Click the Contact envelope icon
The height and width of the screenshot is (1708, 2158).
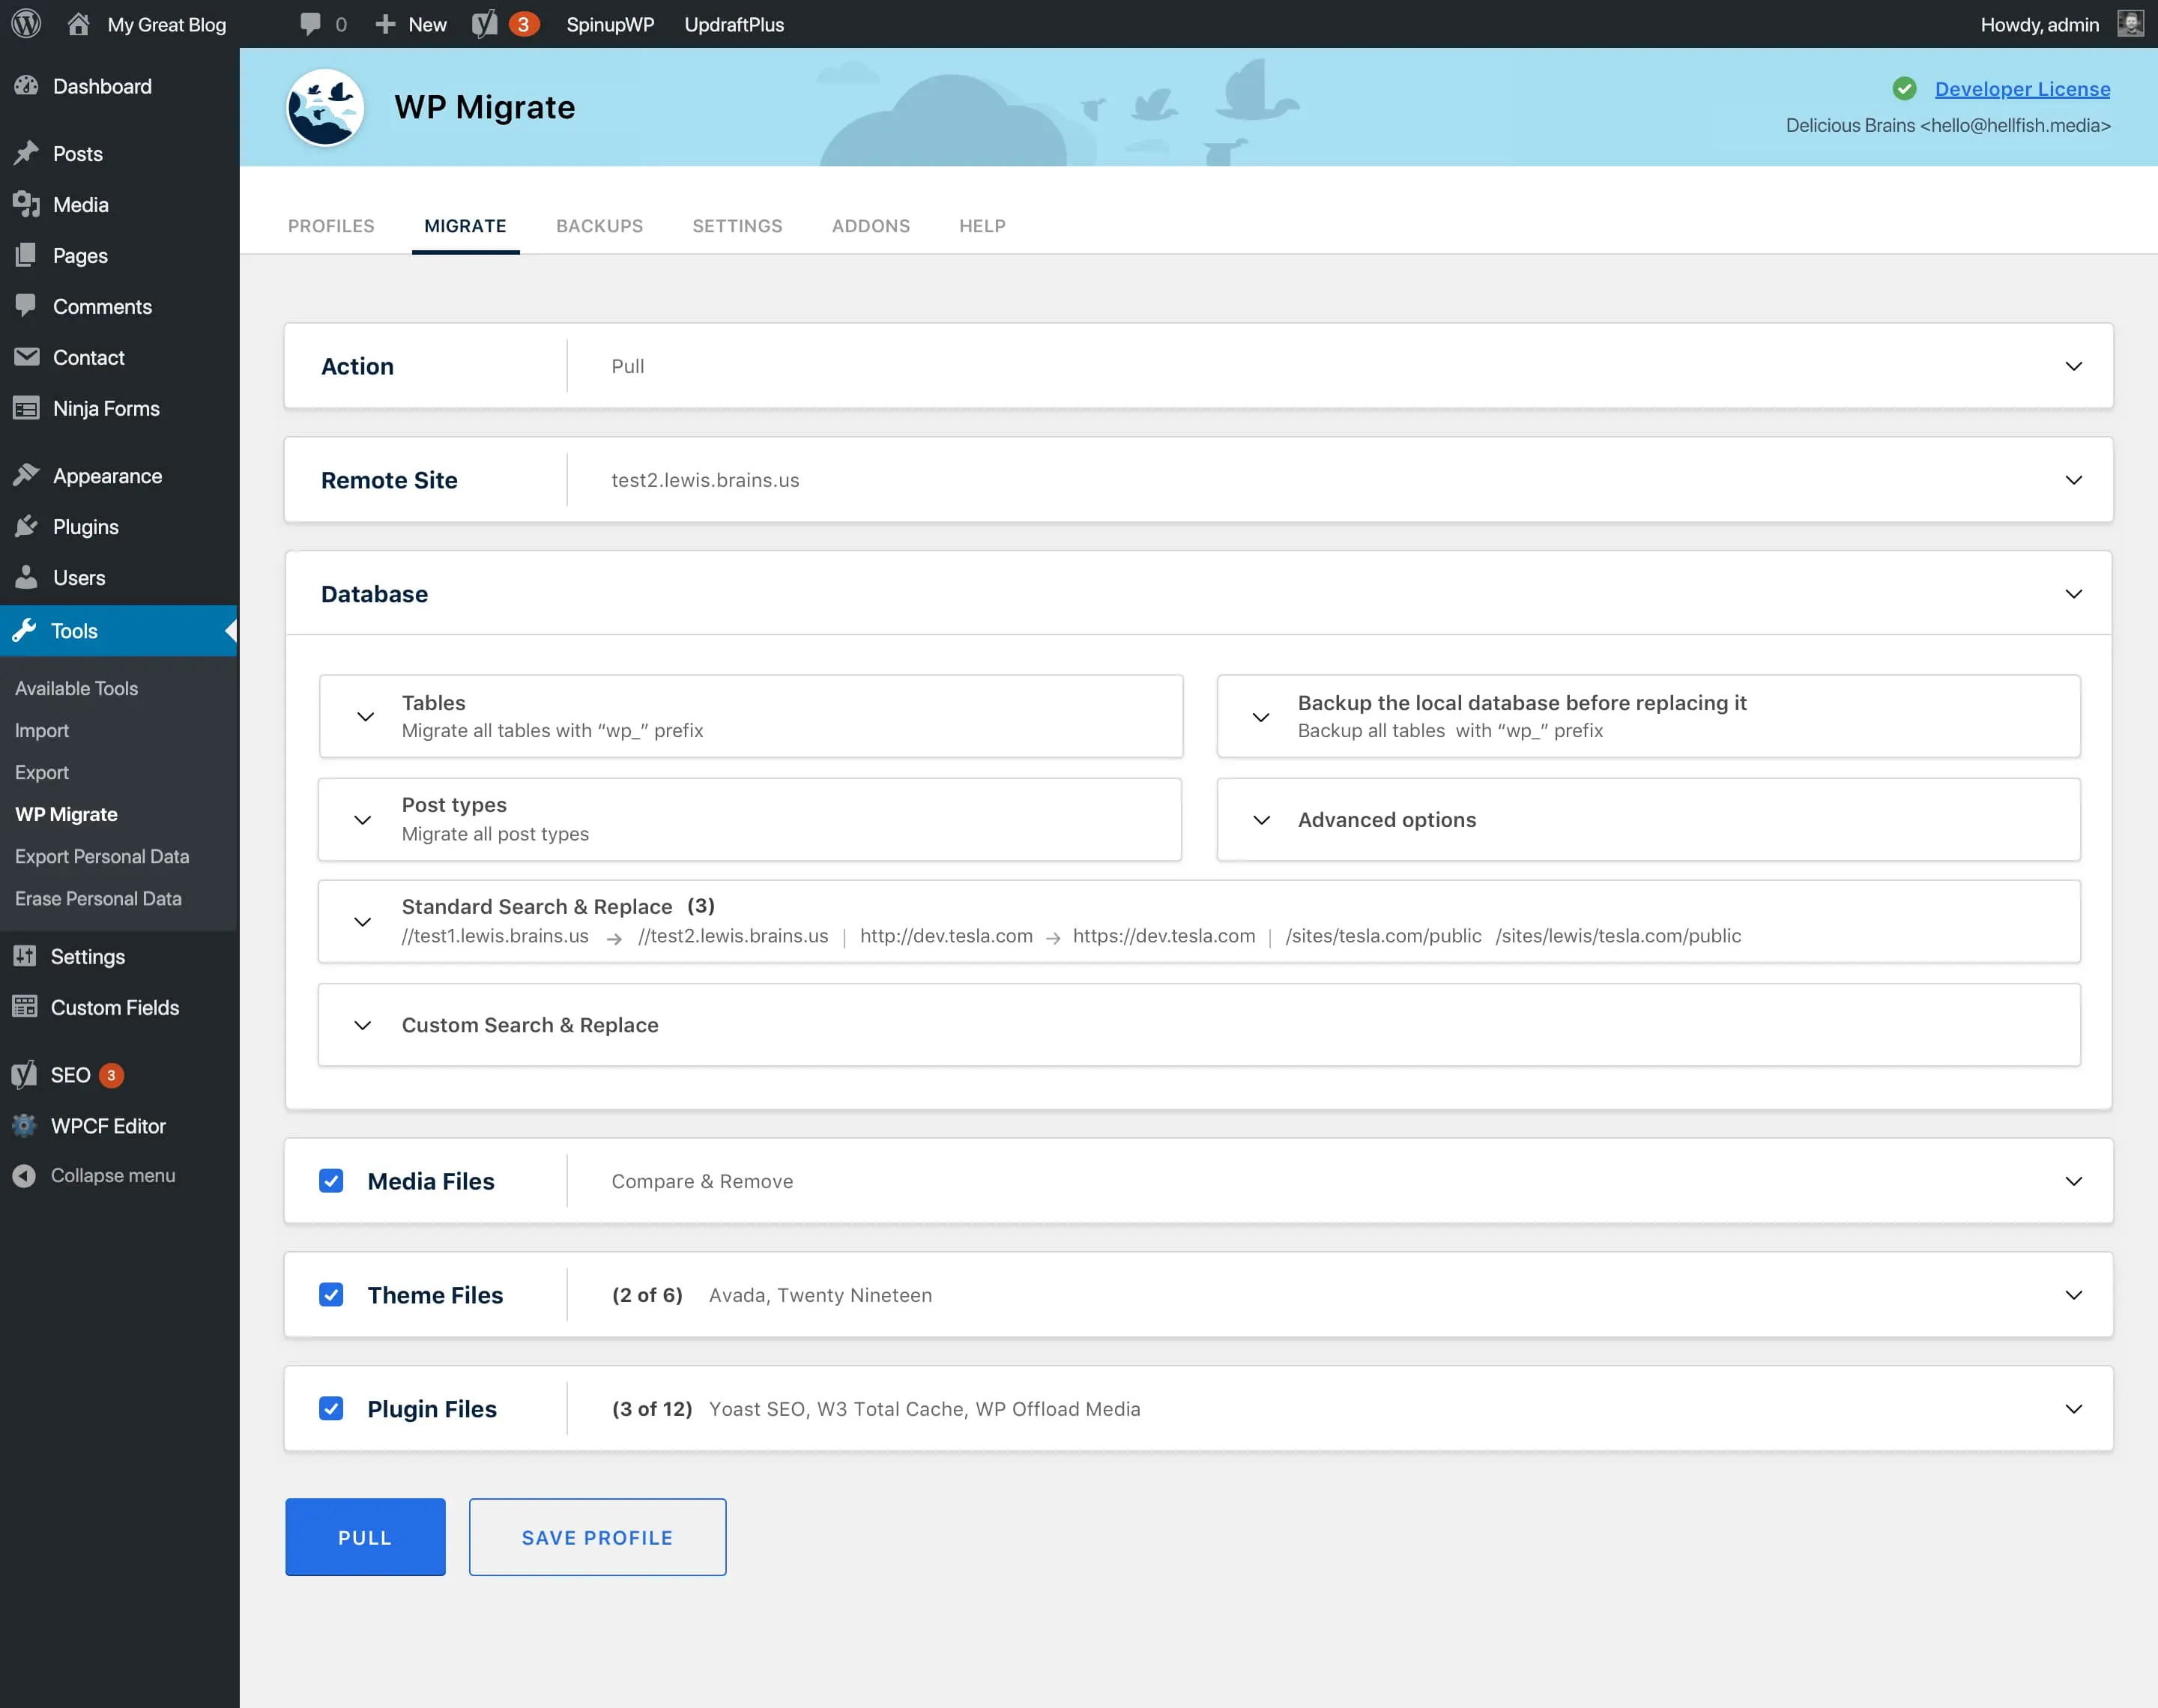coord(26,357)
